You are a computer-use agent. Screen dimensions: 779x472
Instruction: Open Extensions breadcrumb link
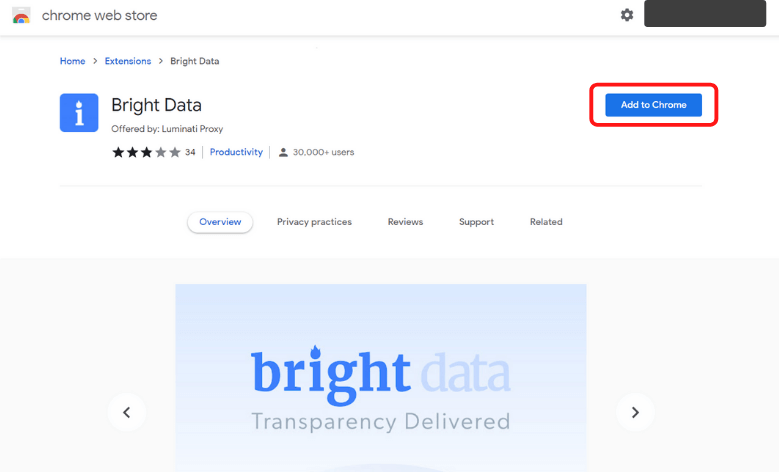[128, 61]
